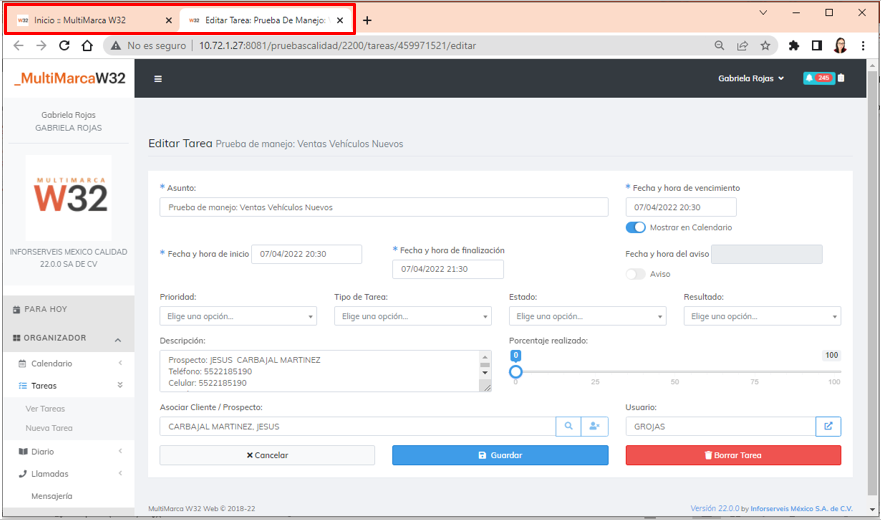881x520 pixels.
Task: Turn off 'Mostrar en Calendario' switch
Action: click(x=635, y=227)
